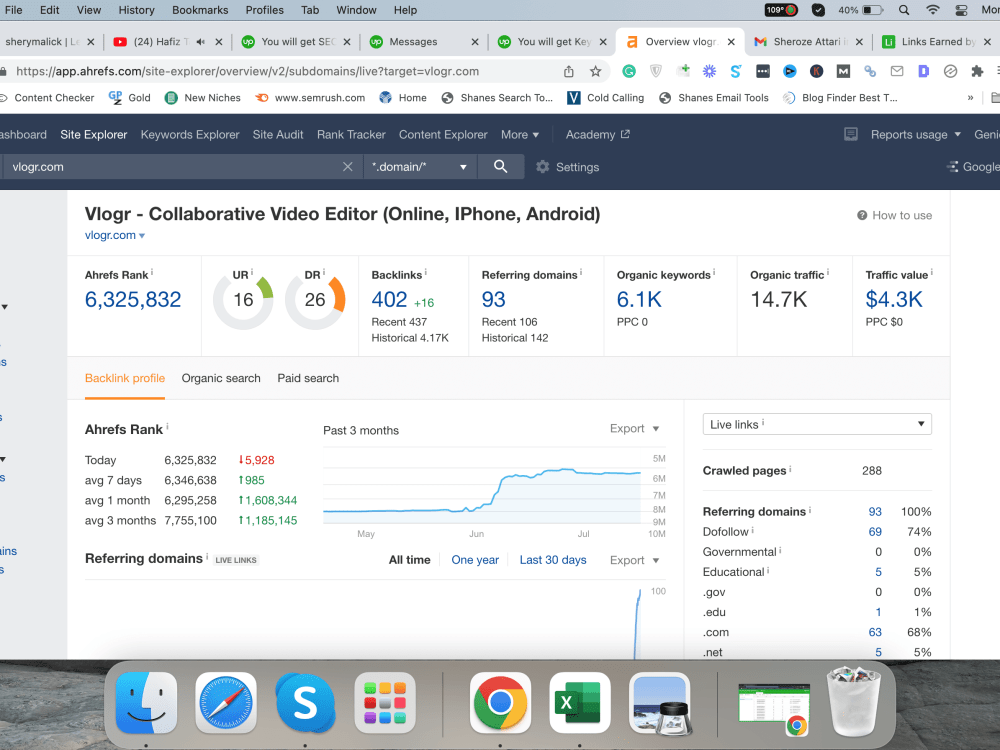This screenshot has width=1000, height=750.
Task: Clear the vlogr.com search field with X
Action: (x=348, y=166)
